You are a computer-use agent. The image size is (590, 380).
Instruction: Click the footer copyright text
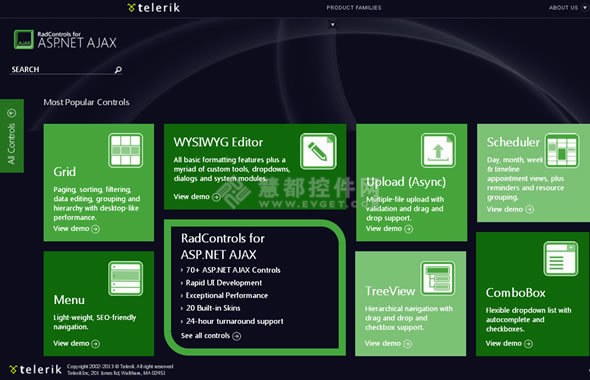point(120,369)
